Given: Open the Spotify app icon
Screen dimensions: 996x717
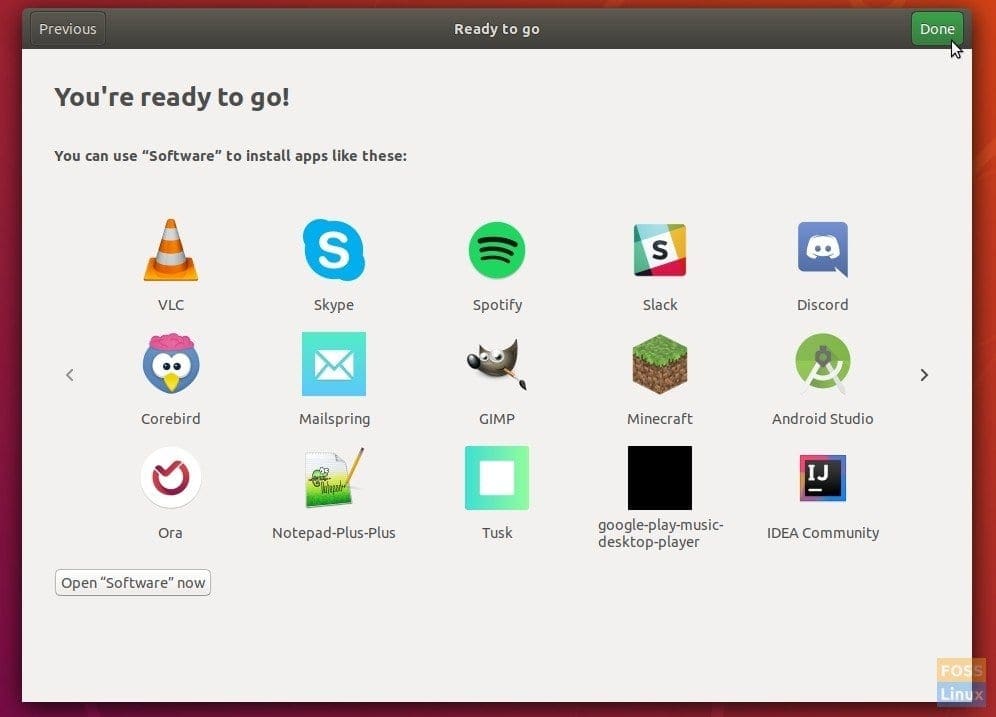Looking at the screenshot, I should (x=497, y=250).
